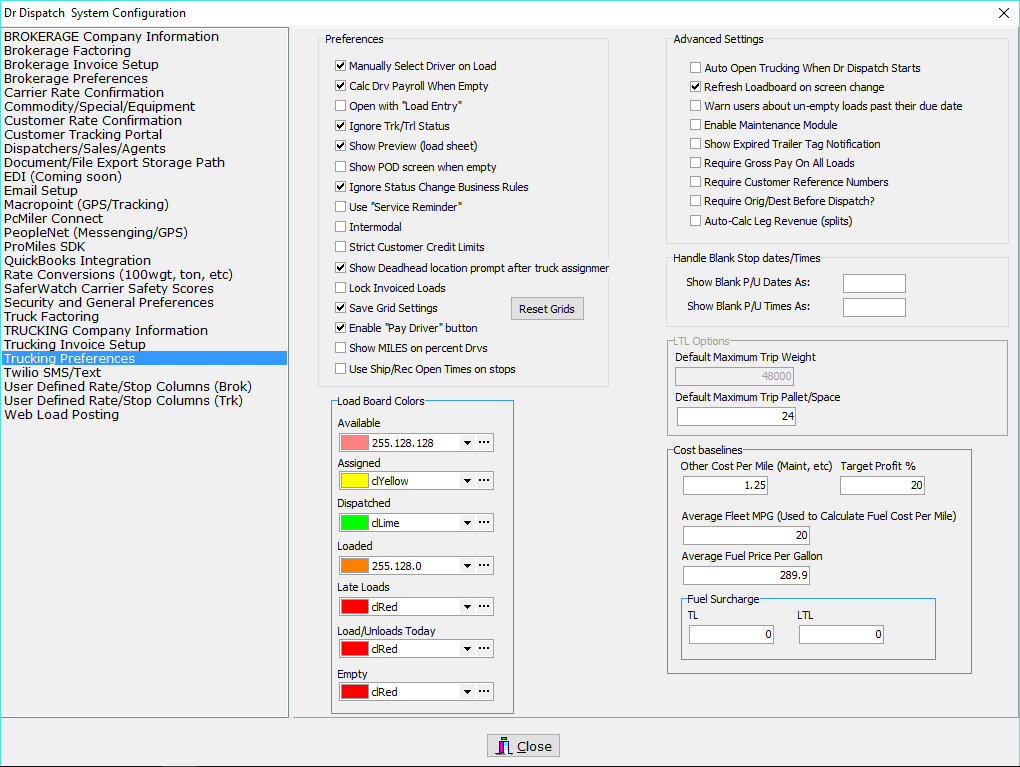
Task: Toggle Refresh Loadboard on screen change
Action: (695, 87)
